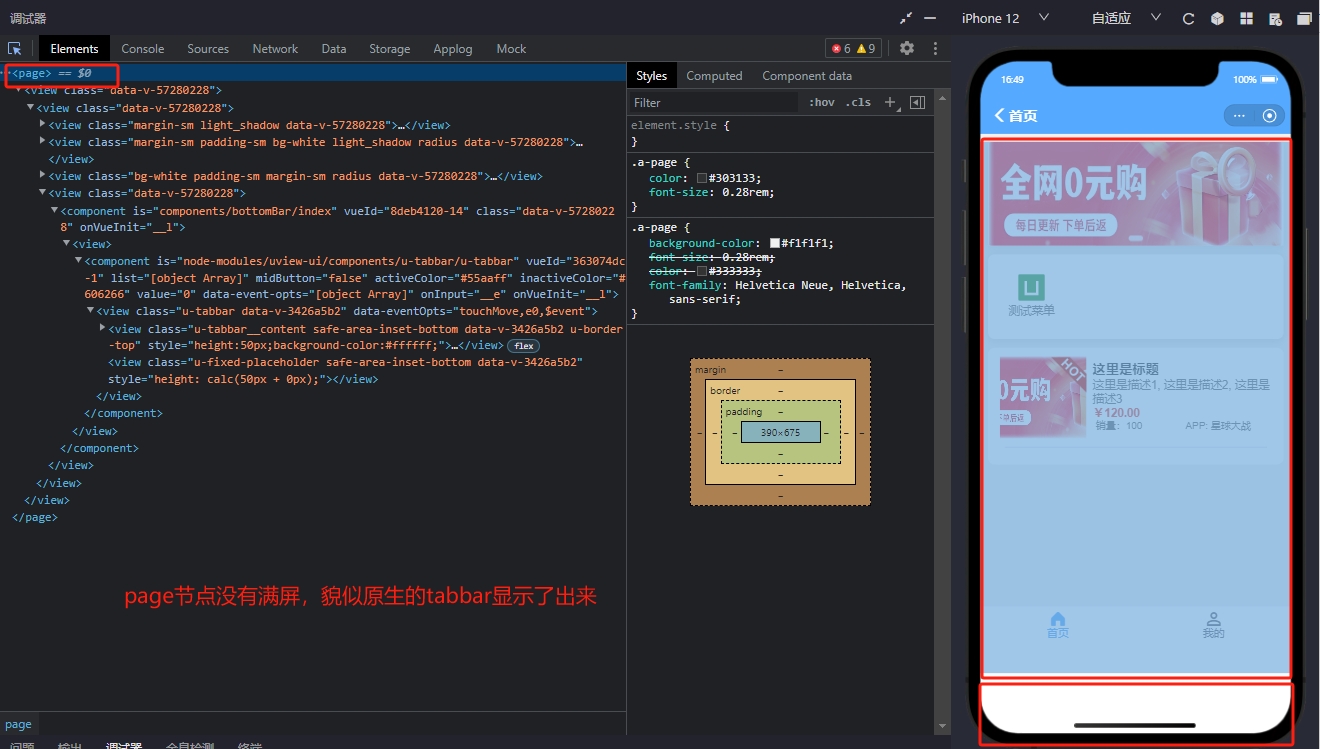
Task: Open the Mock tab
Action: coord(511,48)
